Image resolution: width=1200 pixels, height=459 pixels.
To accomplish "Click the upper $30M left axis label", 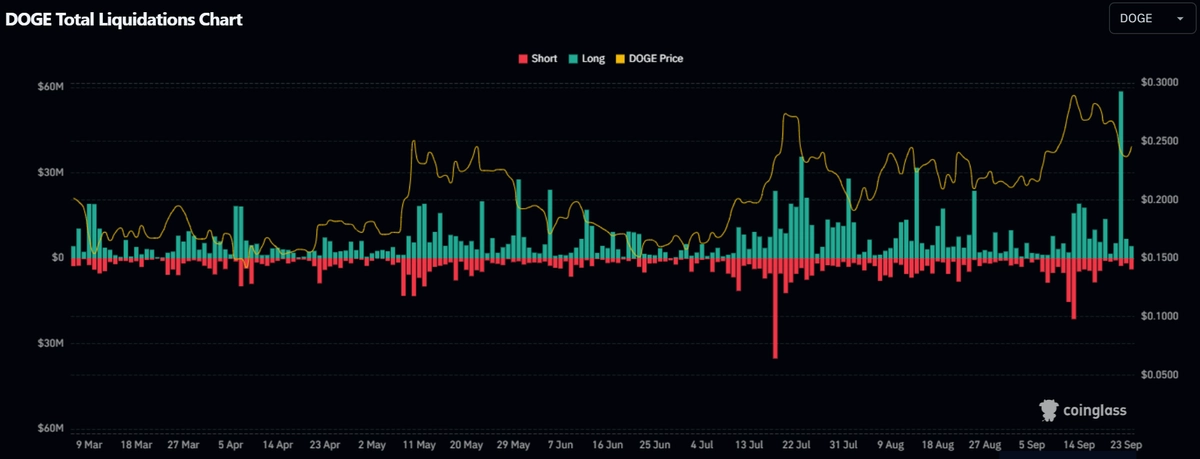I will pos(50,172).
